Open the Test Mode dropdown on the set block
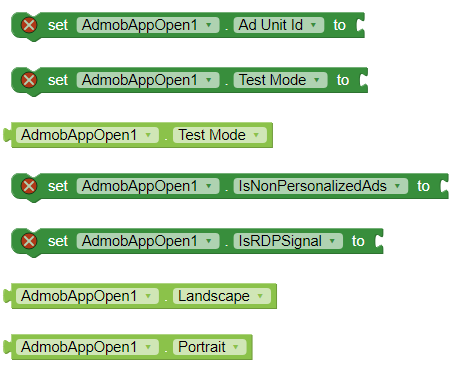465x370 pixels. click(280, 80)
